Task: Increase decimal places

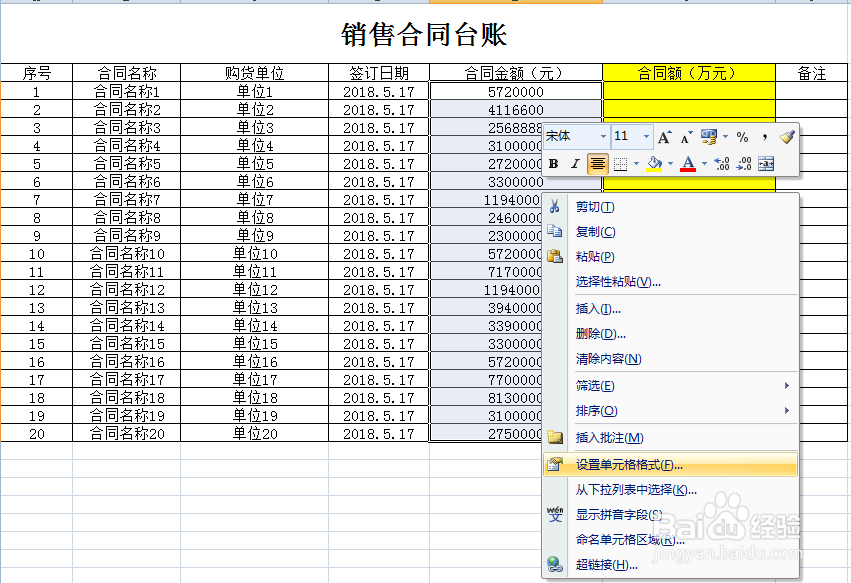Action: 721,164
